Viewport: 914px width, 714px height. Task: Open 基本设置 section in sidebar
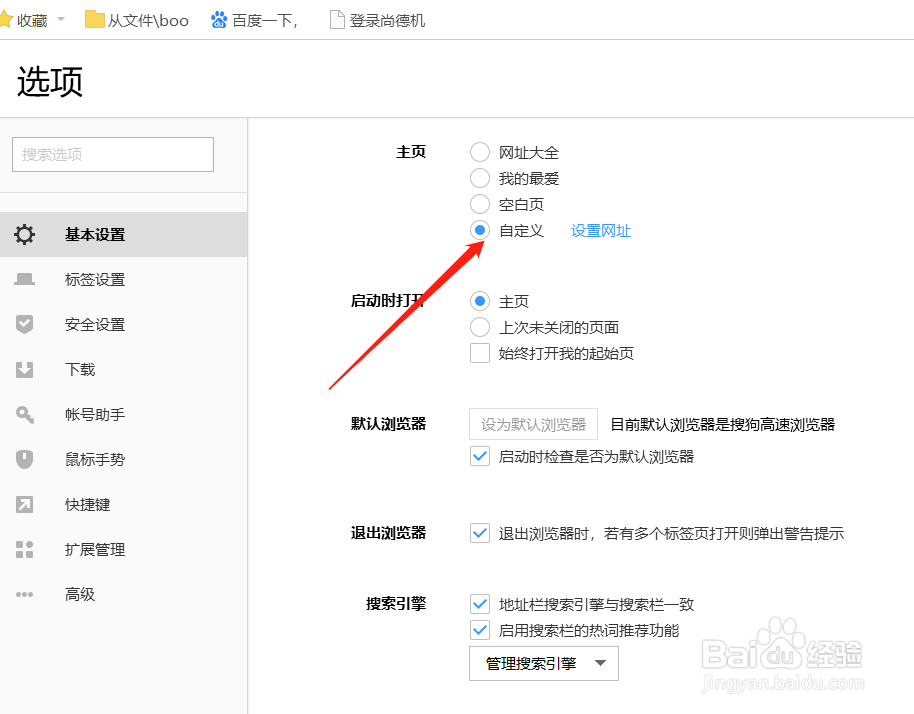tap(124, 234)
